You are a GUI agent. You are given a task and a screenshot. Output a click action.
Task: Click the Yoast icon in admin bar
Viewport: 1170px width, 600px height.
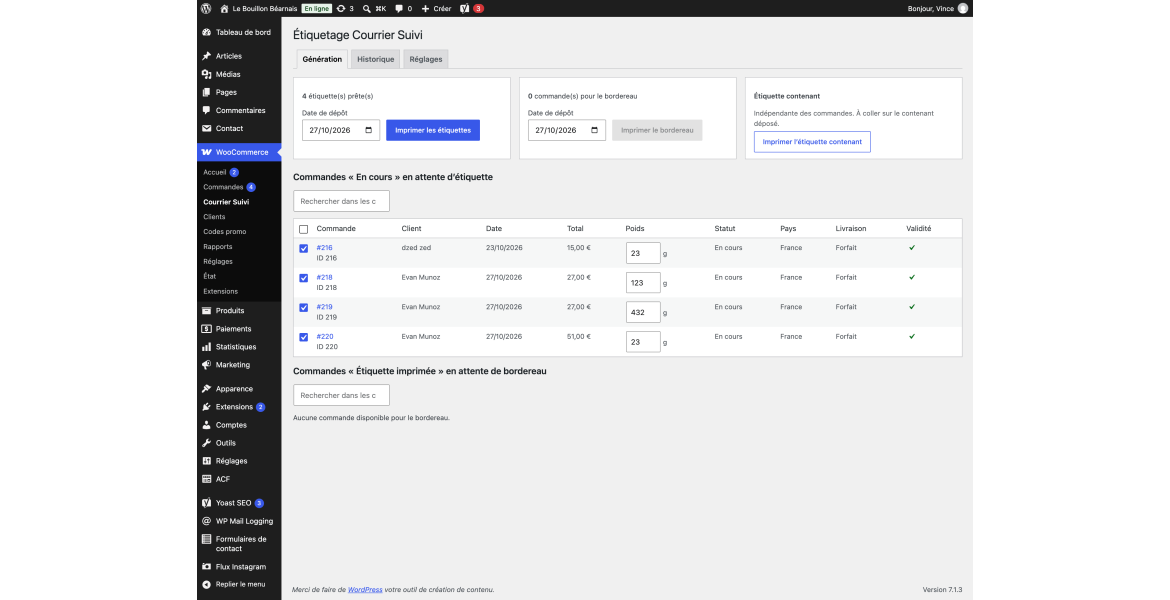click(465, 8)
